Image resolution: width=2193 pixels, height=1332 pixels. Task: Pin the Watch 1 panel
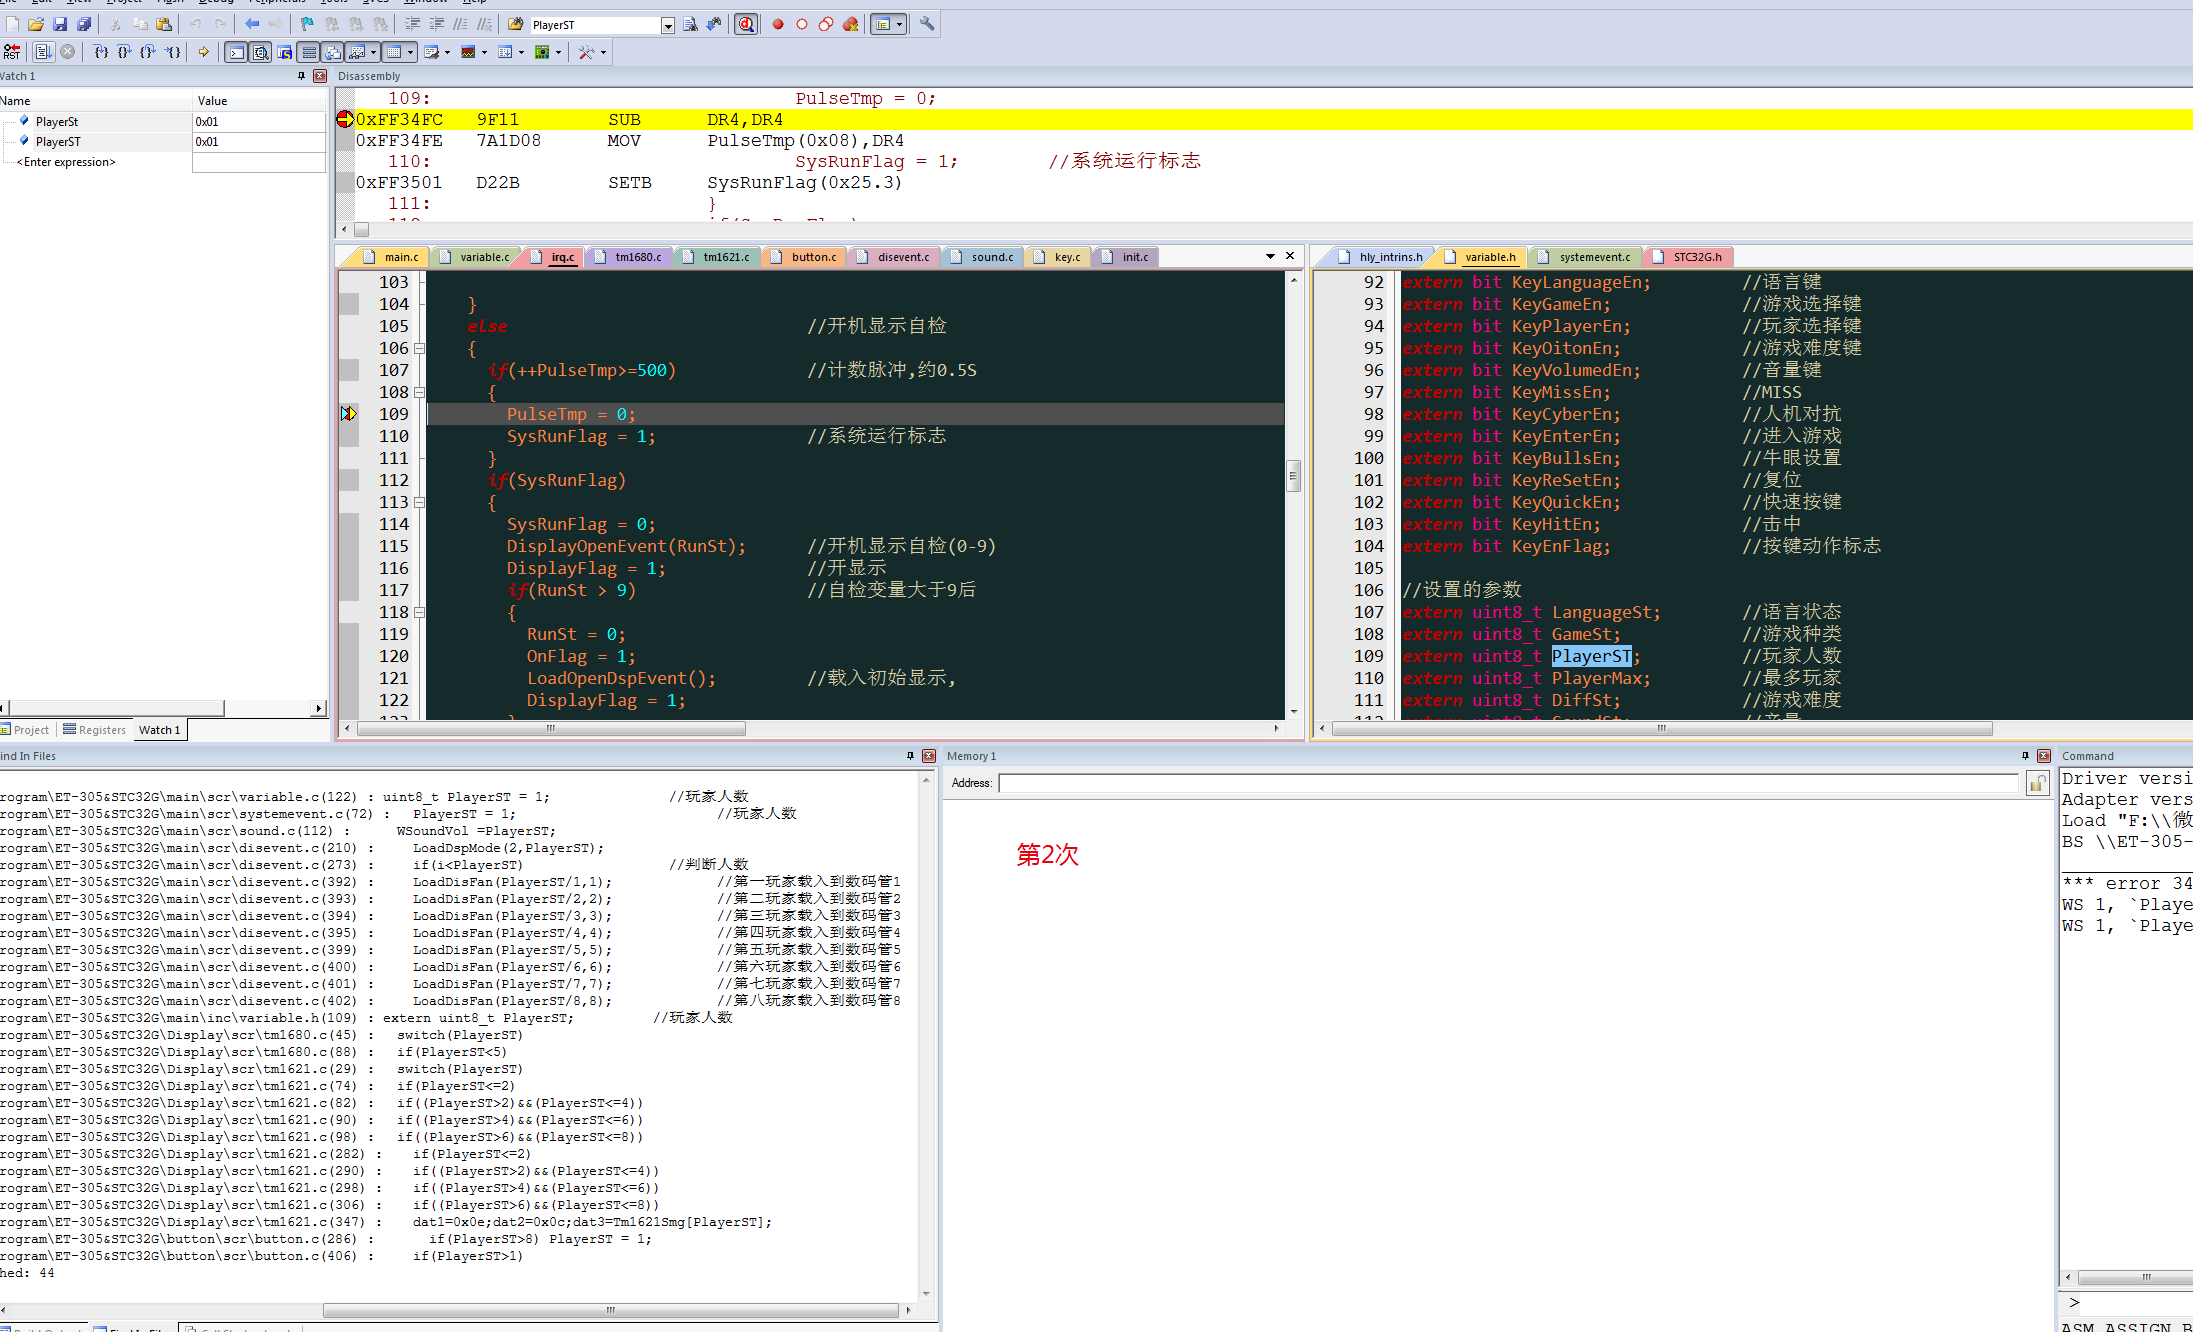pyautogui.click(x=301, y=76)
